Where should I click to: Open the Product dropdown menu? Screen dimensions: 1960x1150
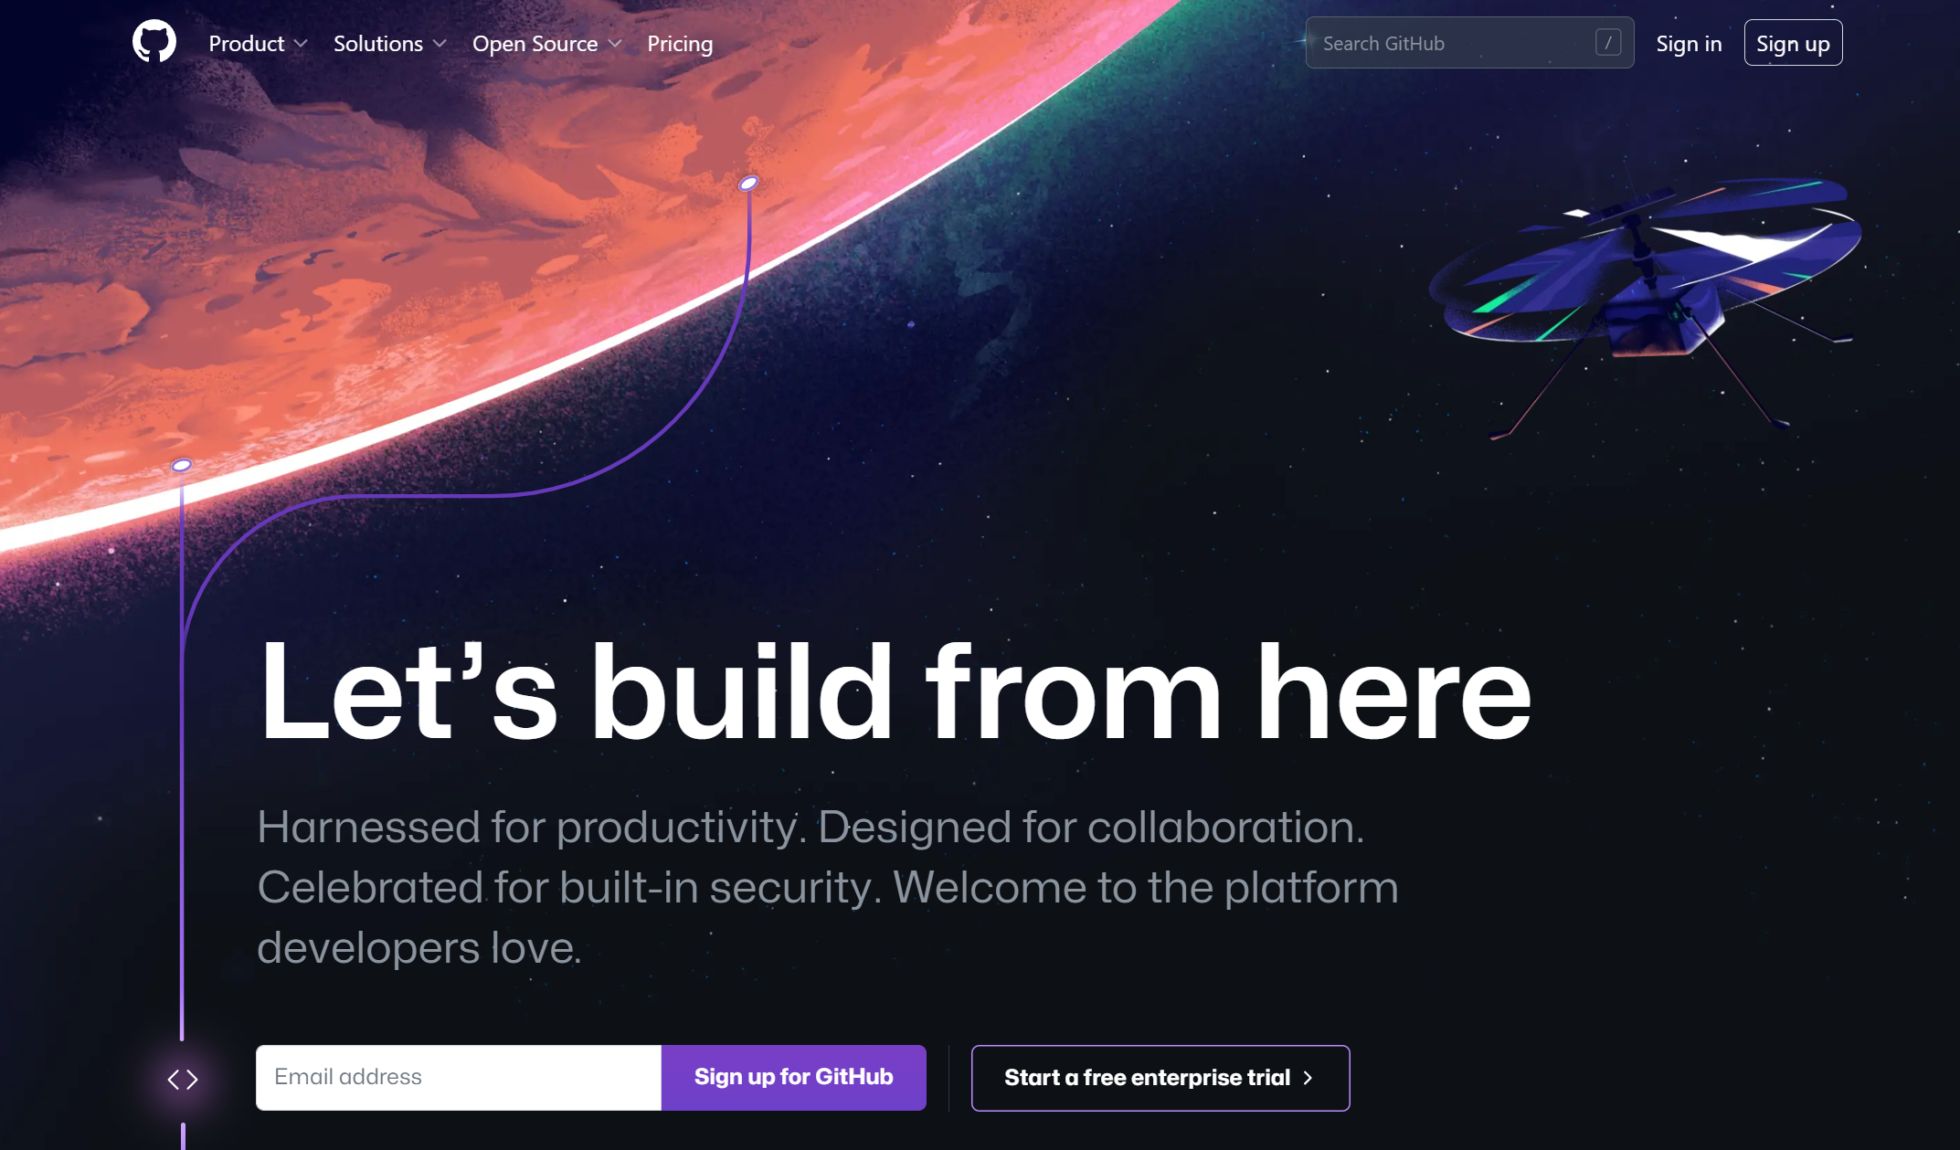258,44
